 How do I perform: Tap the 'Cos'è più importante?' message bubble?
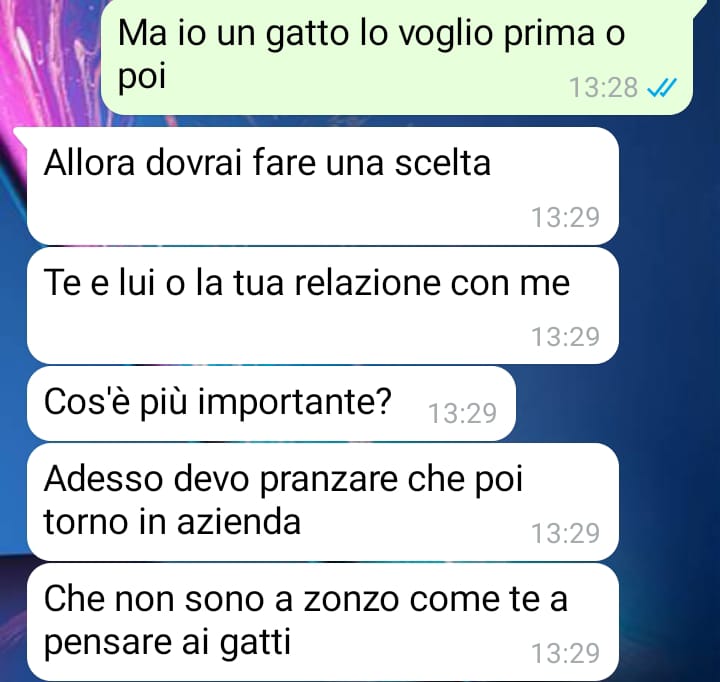point(271,404)
